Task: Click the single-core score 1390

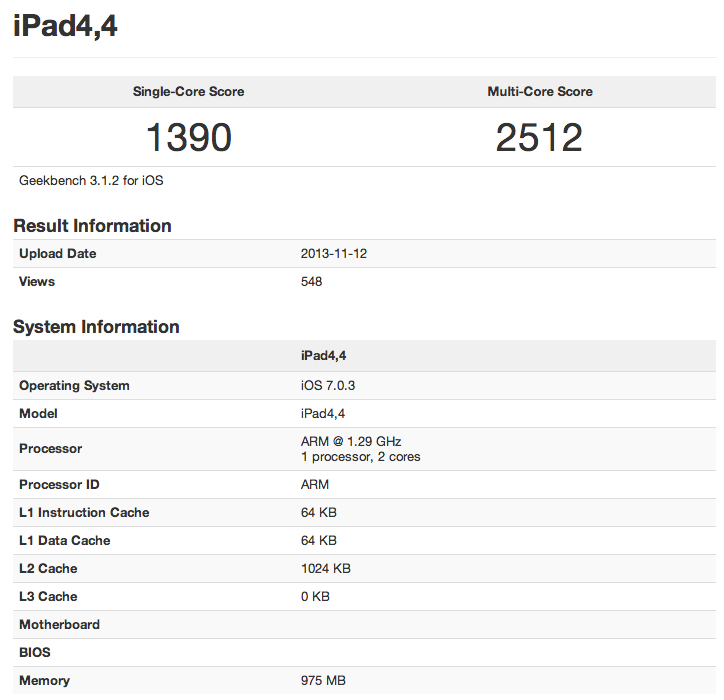Action: [188, 137]
